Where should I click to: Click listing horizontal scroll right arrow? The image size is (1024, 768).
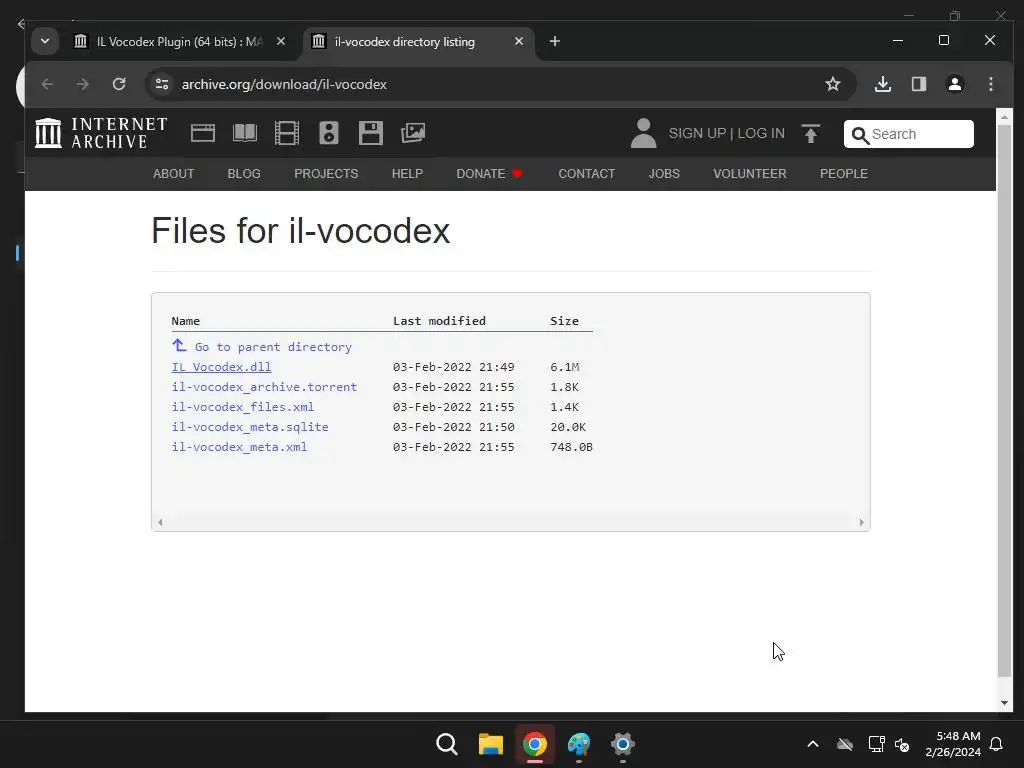[861, 522]
